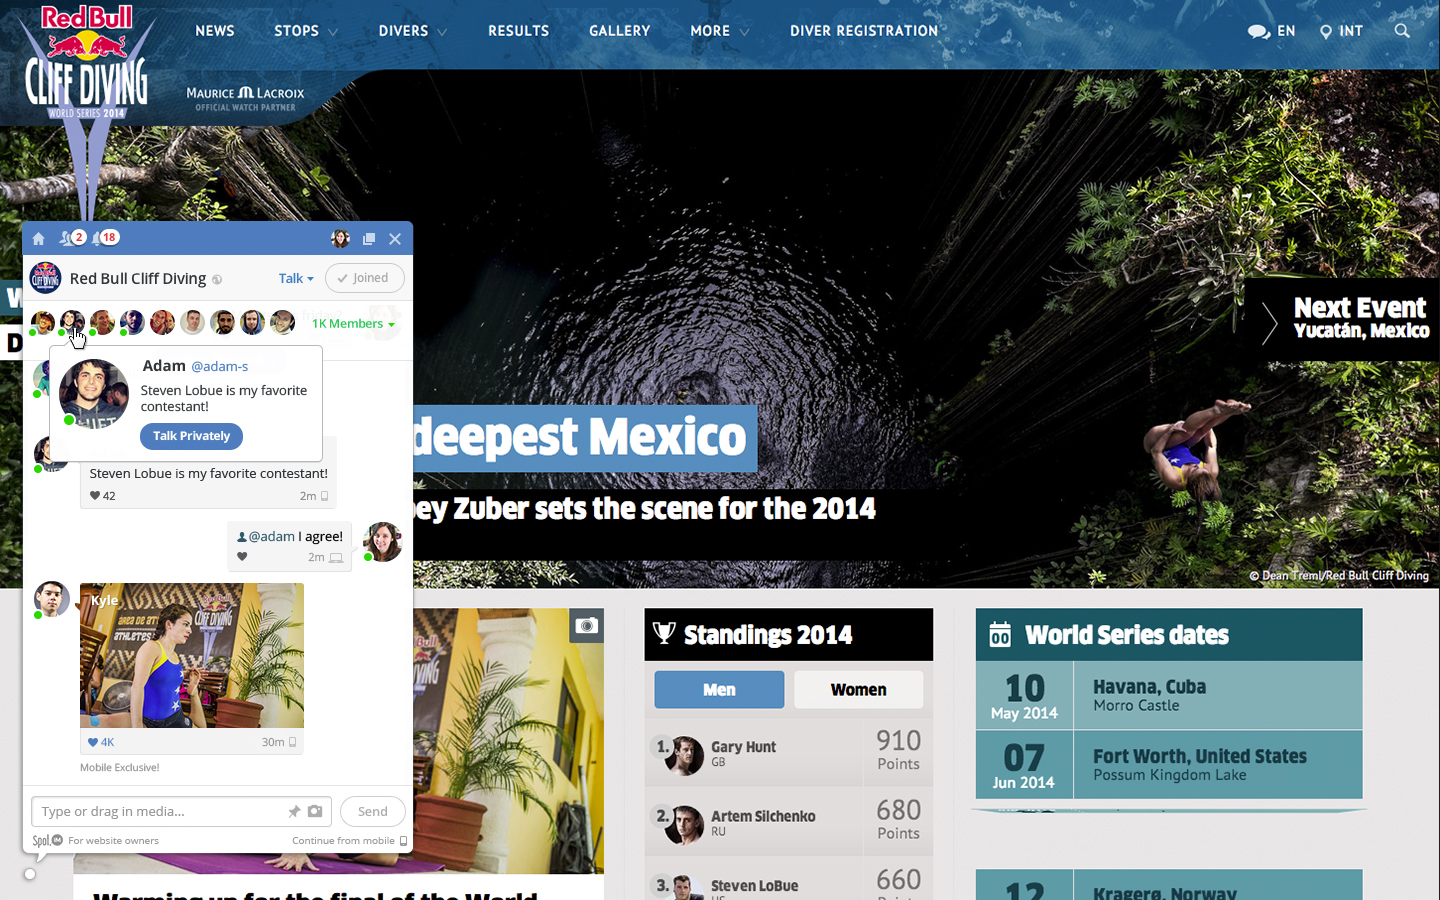This screenshot has width=1440, height=900.
Task: Switch standings to Women
Action: point(858,690)
